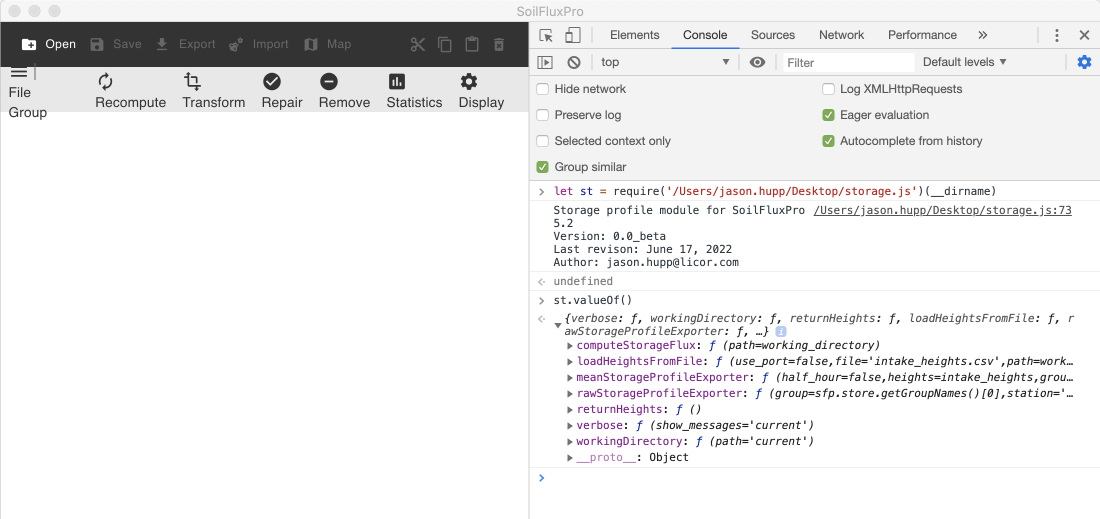Click the Cut scissors icon

pyautogui.click(x=418, y=44)
